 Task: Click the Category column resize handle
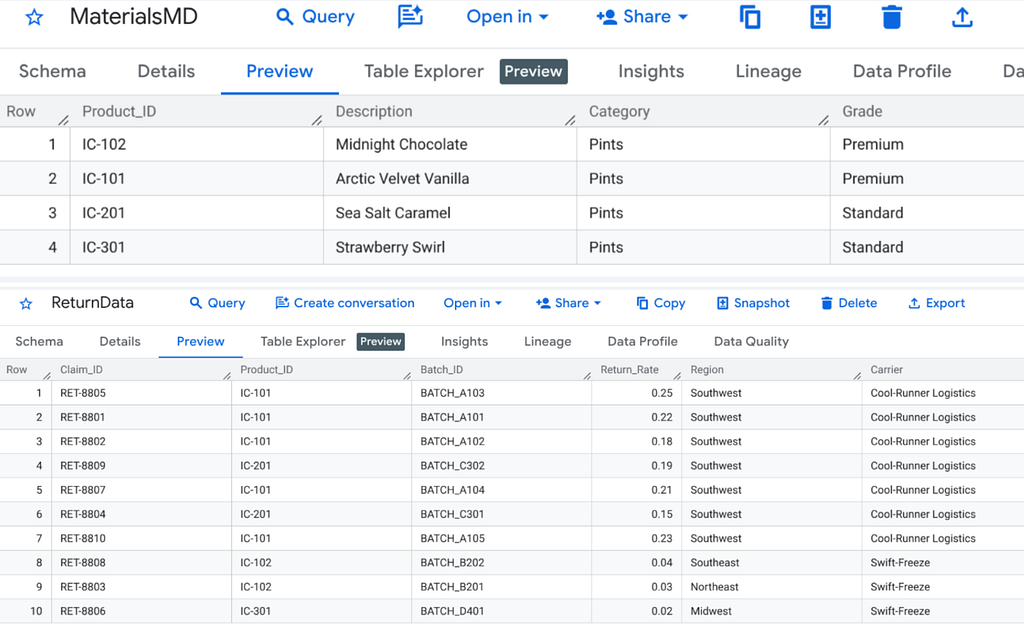[824, 120]
